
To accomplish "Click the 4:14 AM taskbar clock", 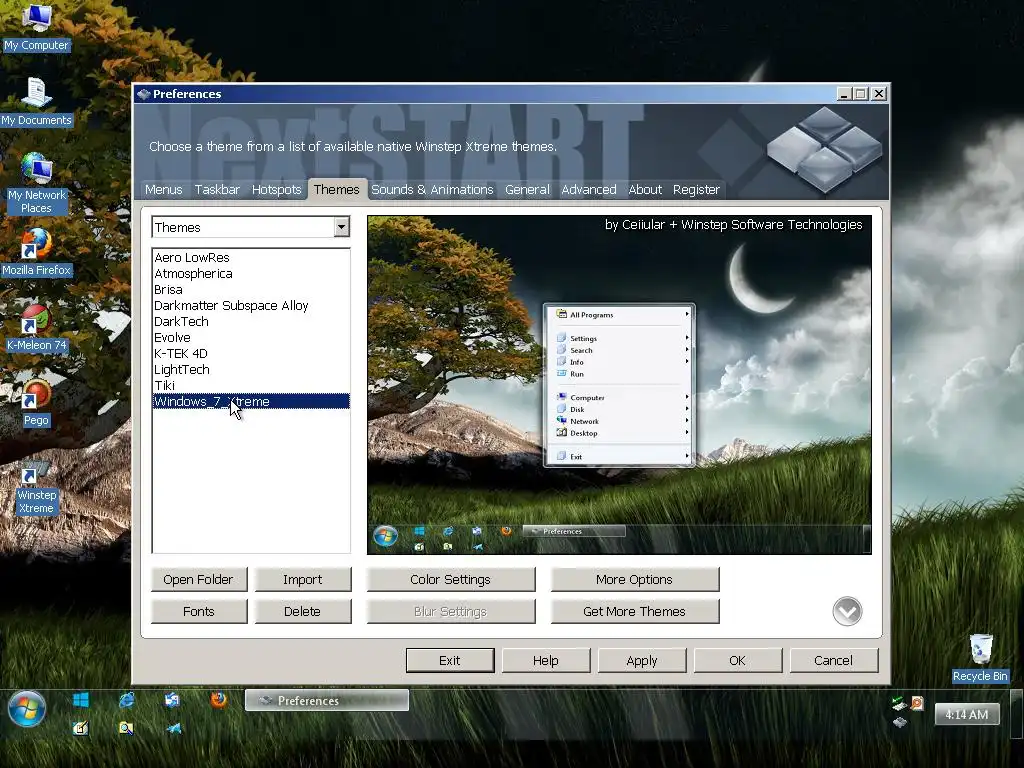I will point(967,714).
